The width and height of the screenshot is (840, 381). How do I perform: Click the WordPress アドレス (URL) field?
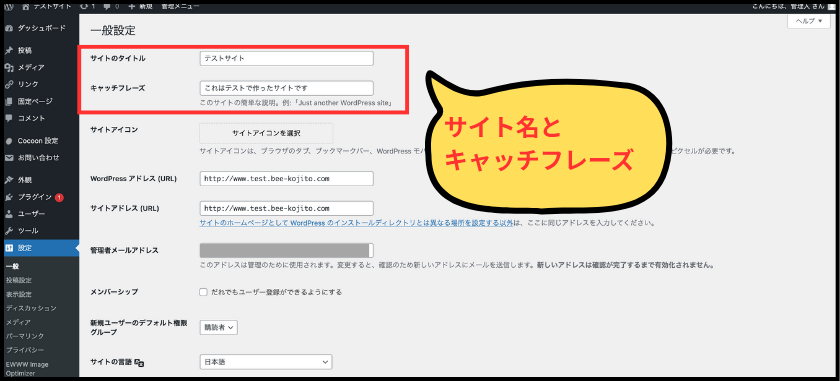tap(287, 178)
